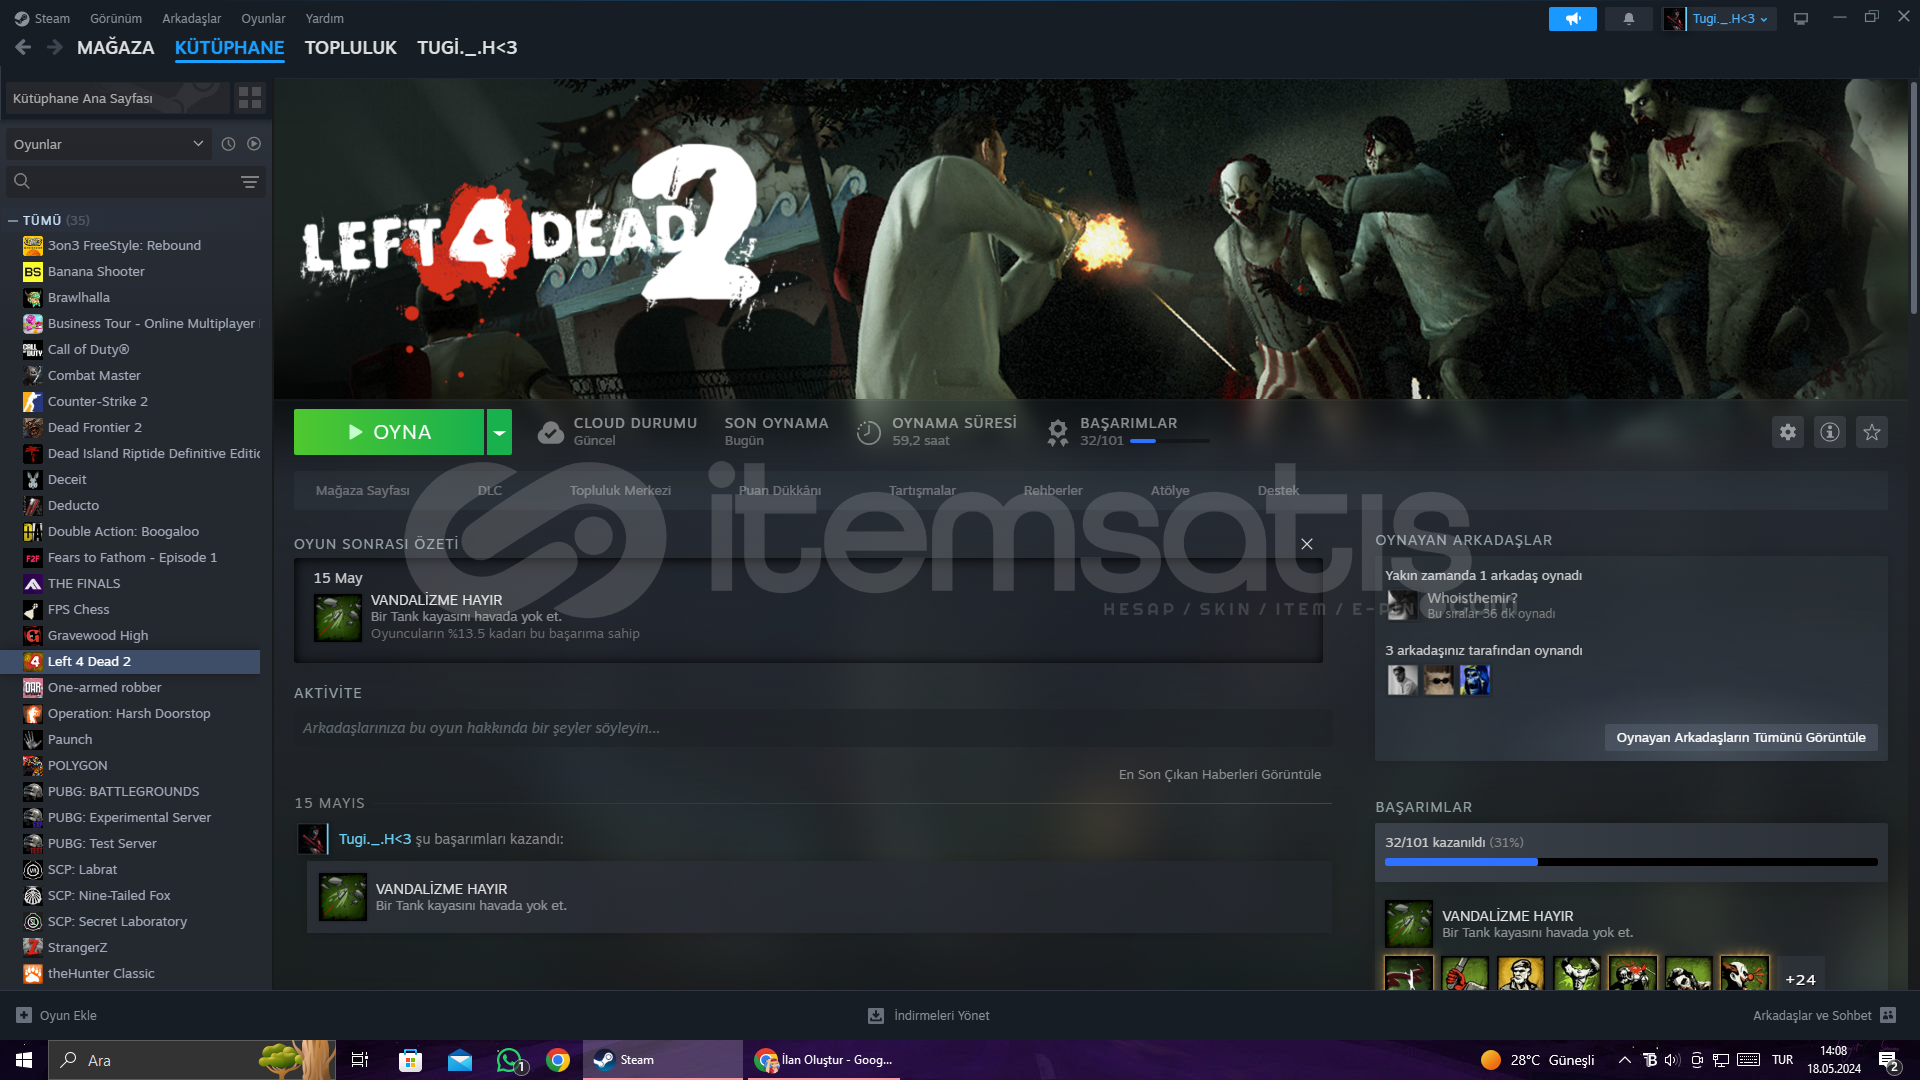Click the Oyun Ekle plus icon
The image size is (1920, 1080).
[24, 1015]
